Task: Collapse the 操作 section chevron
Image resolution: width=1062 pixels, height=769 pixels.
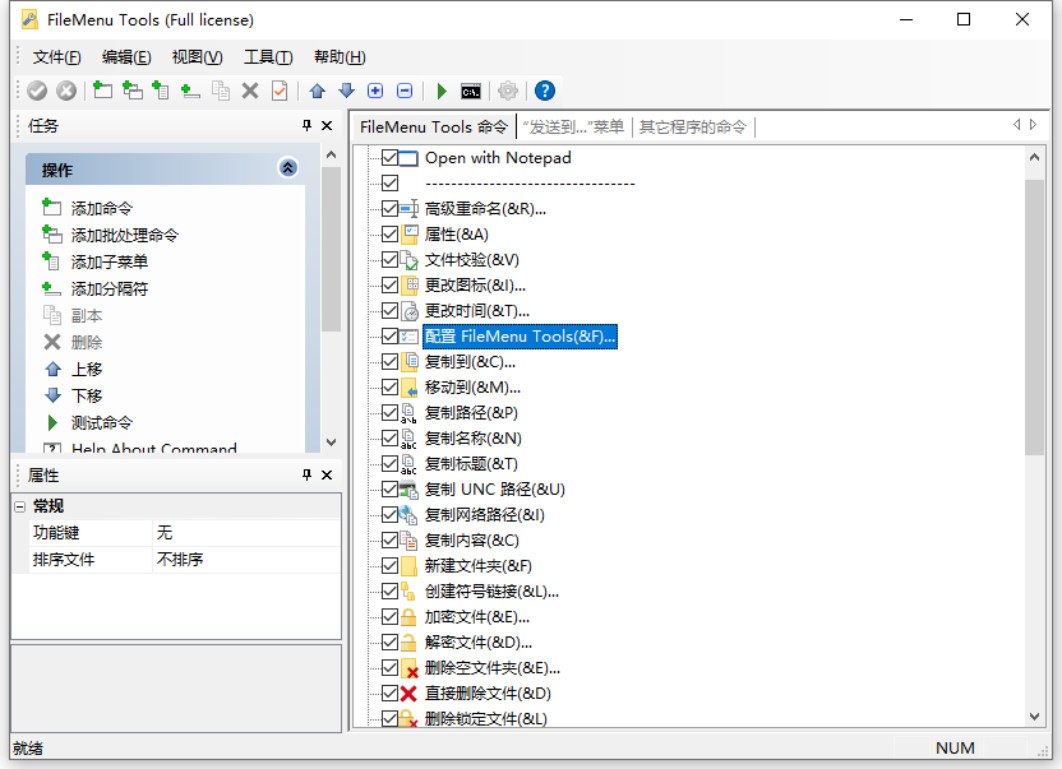Action: click(288, 167)
